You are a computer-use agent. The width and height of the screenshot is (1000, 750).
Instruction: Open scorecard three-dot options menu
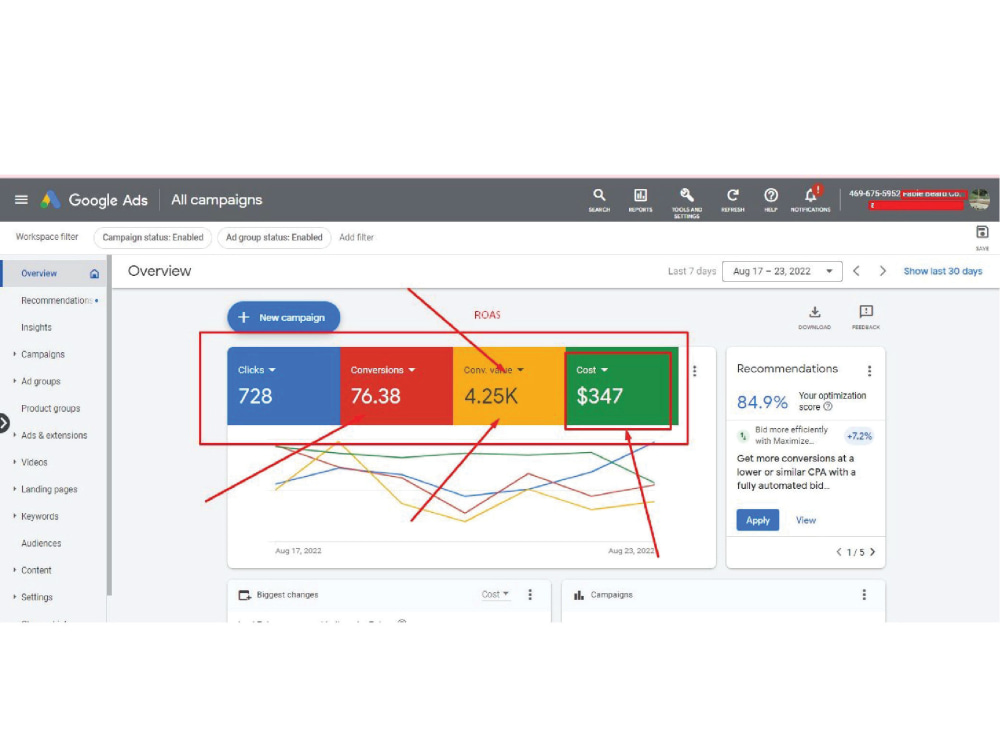click(695, 371)
